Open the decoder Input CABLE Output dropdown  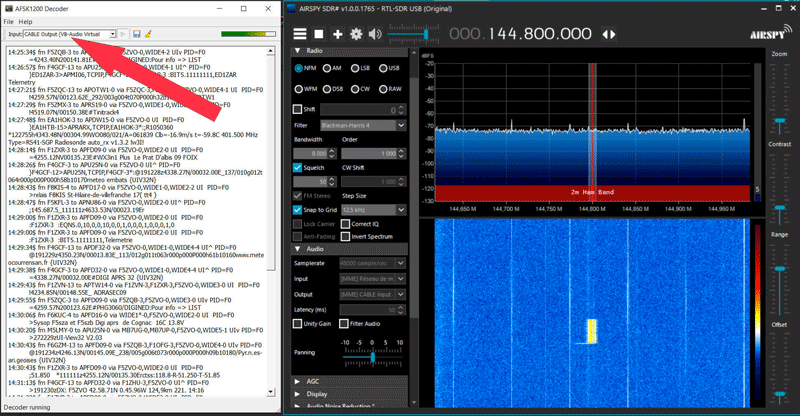coord(69,34)
